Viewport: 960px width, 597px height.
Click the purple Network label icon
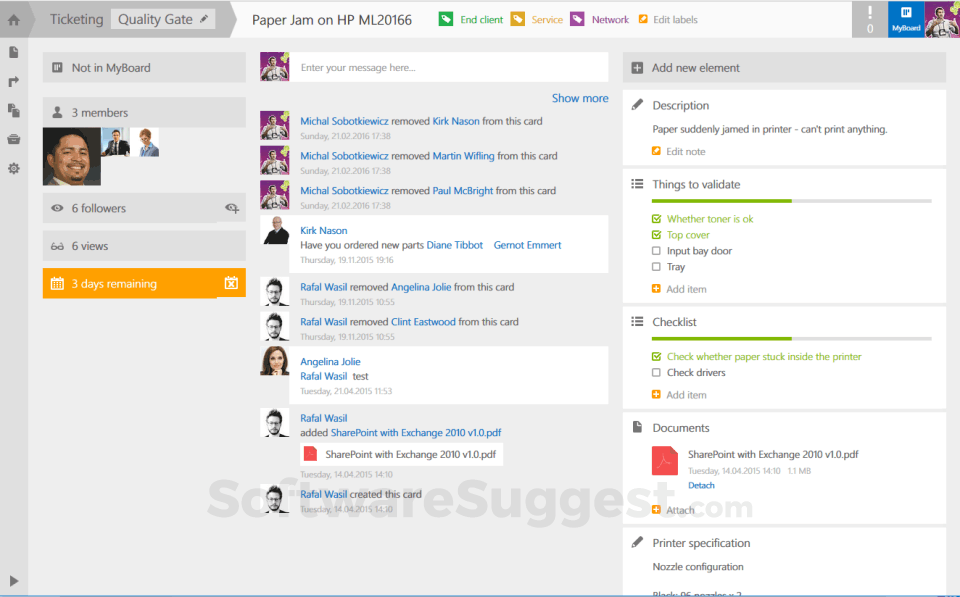coord(577,19)
